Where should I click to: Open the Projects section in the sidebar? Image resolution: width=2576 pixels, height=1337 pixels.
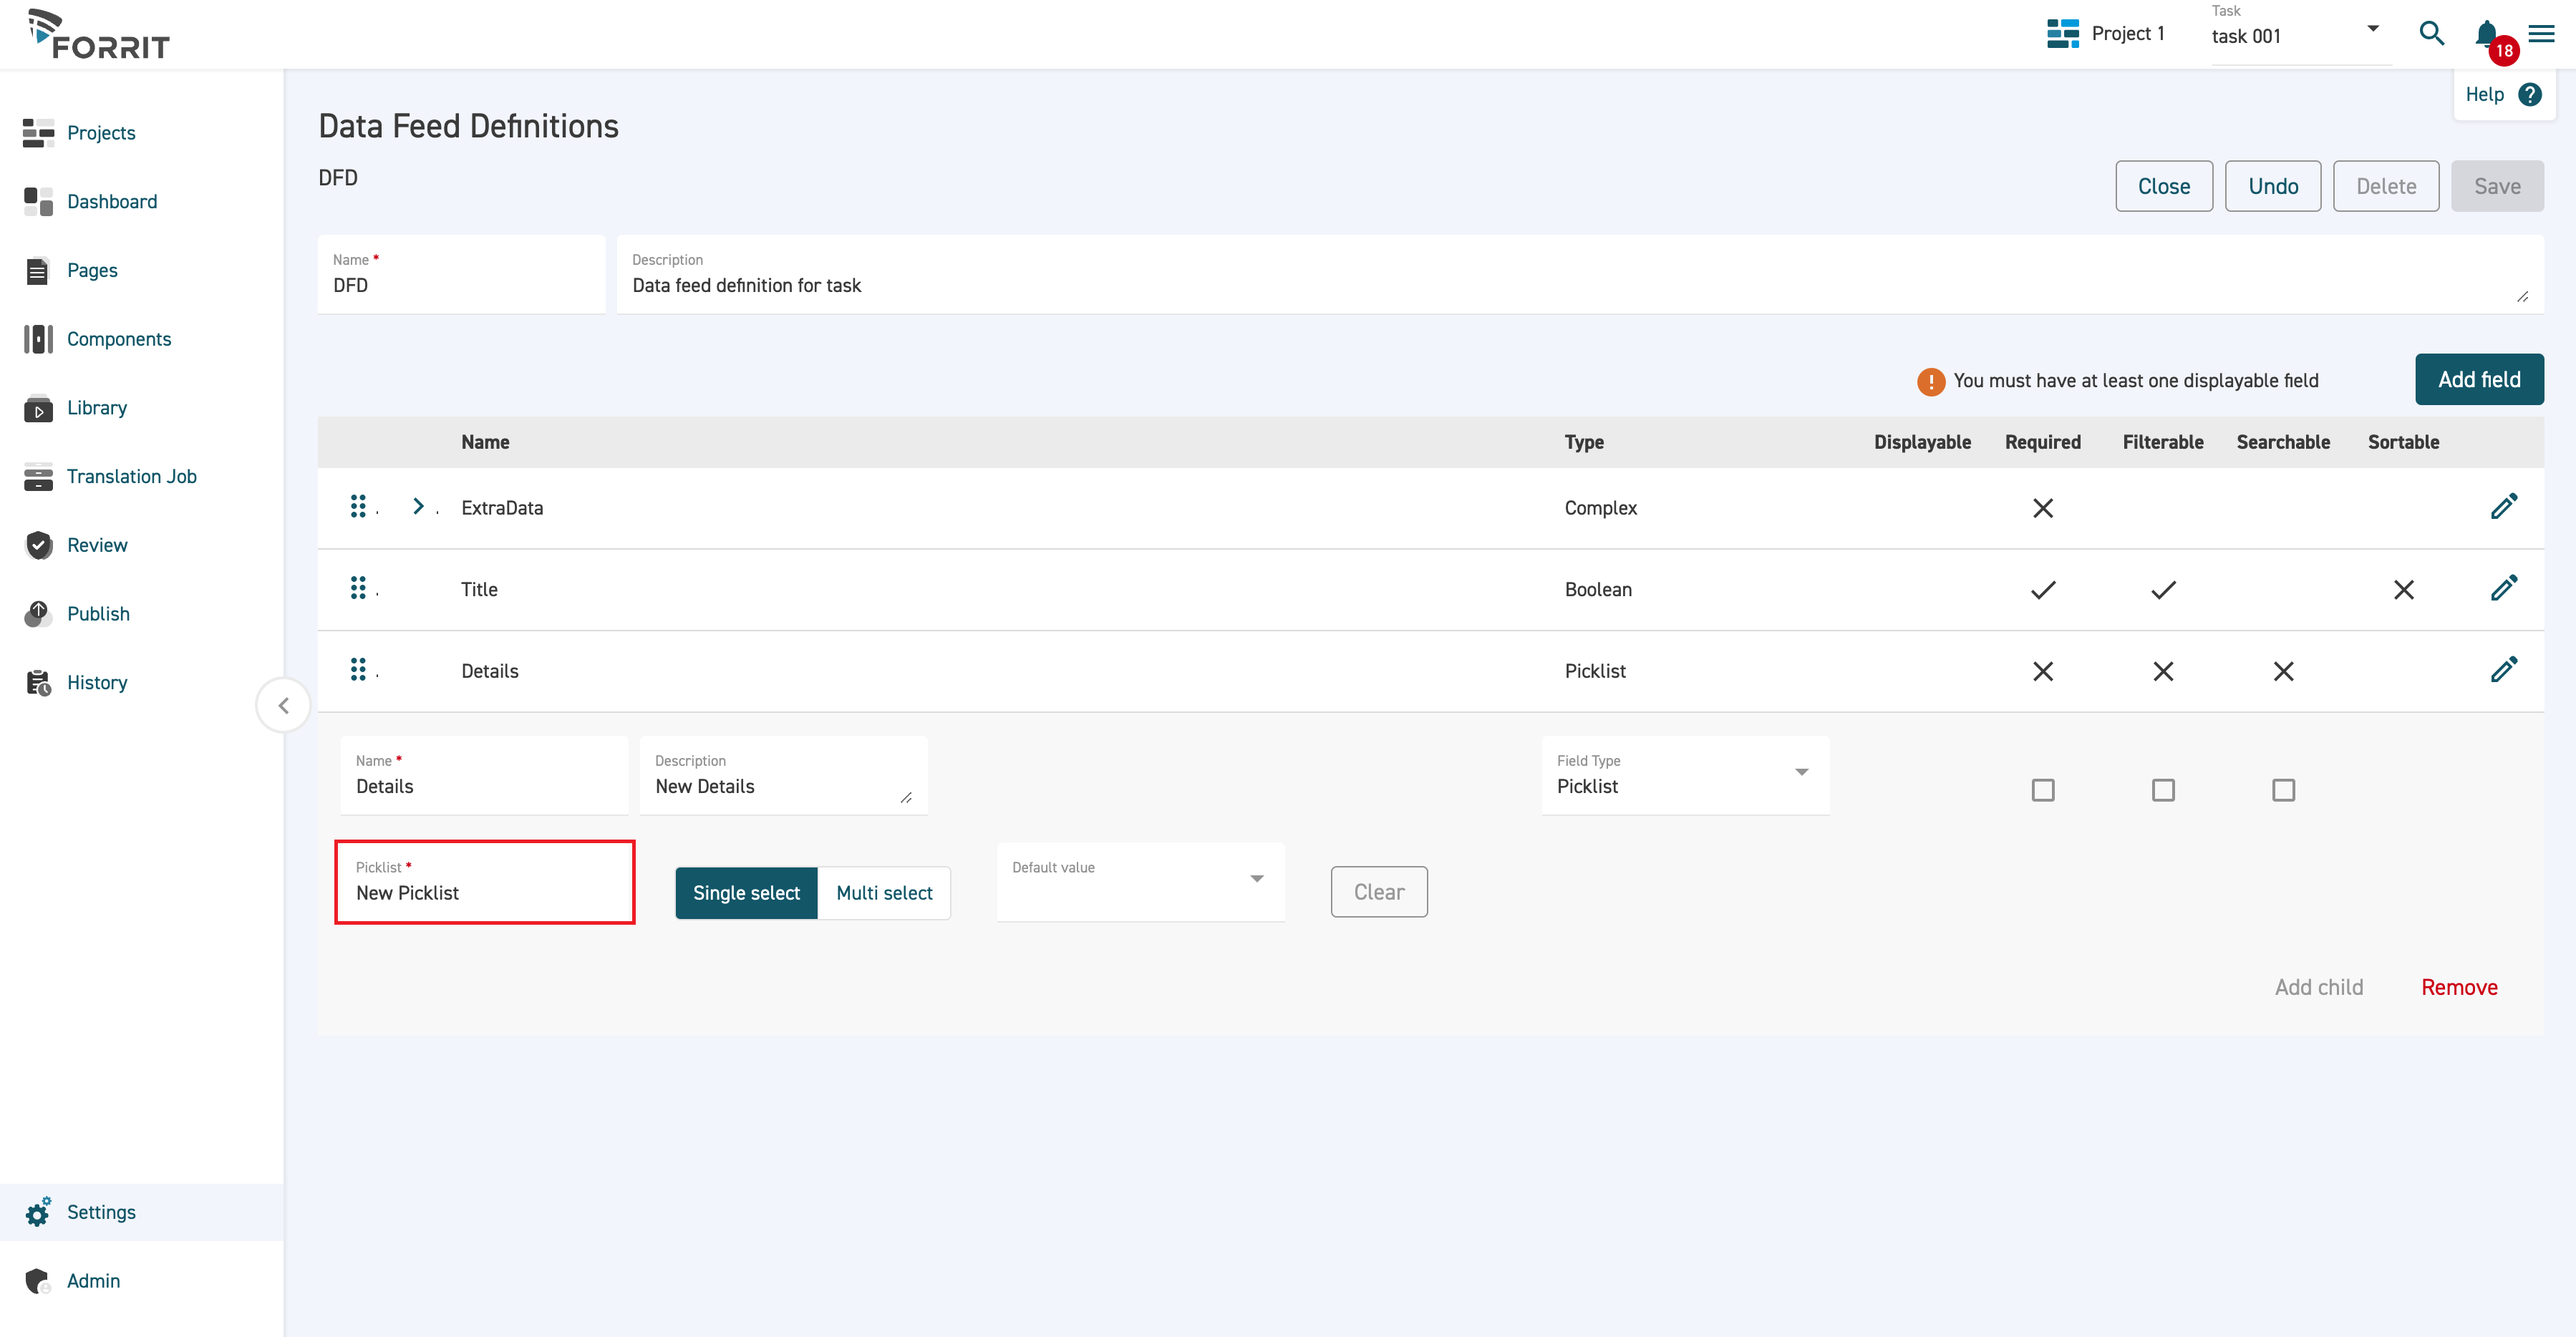[101, 133]
